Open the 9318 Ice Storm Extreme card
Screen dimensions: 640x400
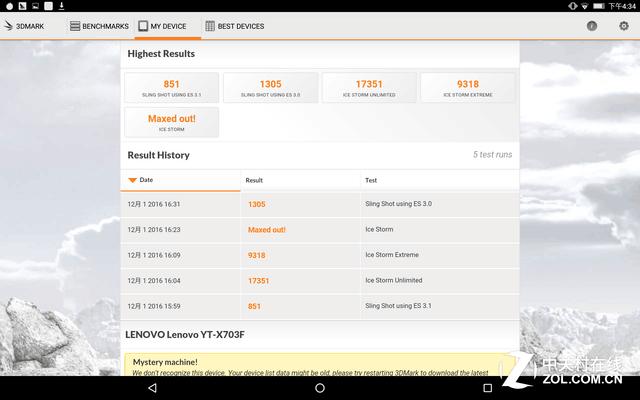coord(468,88)
